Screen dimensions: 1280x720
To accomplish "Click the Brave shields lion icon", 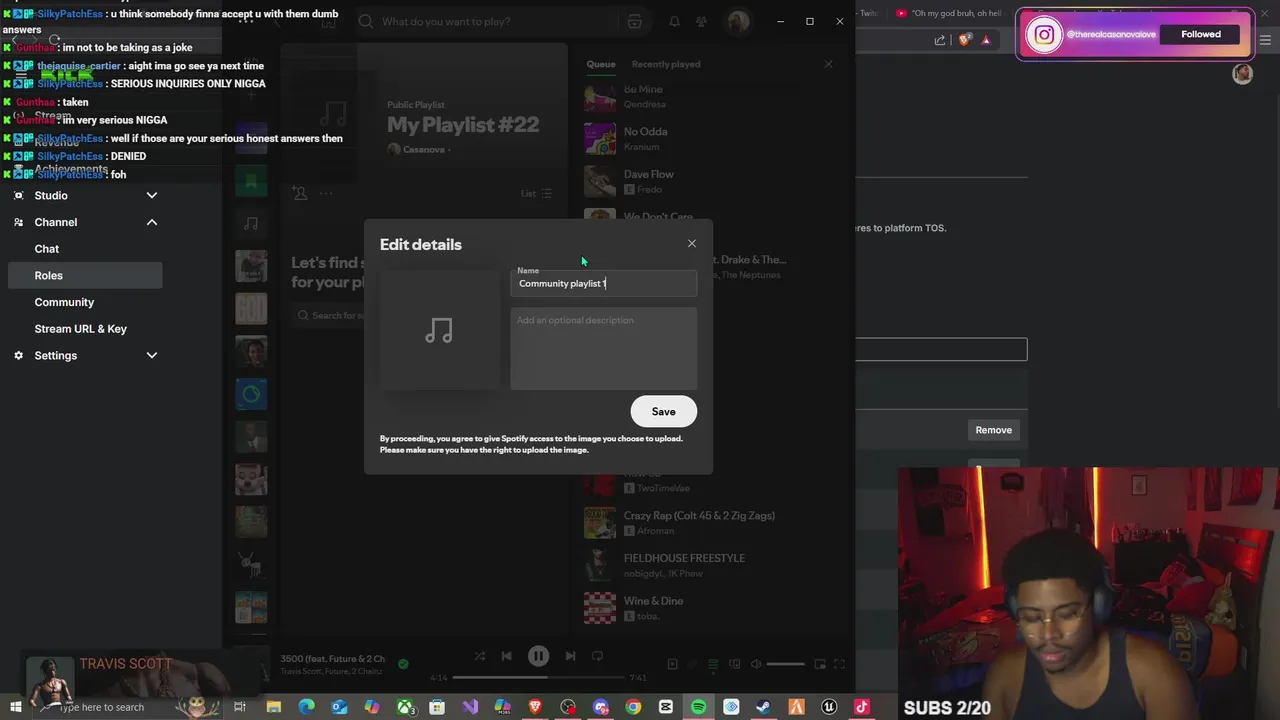I will pyautogui.click(x=964, y=40).
